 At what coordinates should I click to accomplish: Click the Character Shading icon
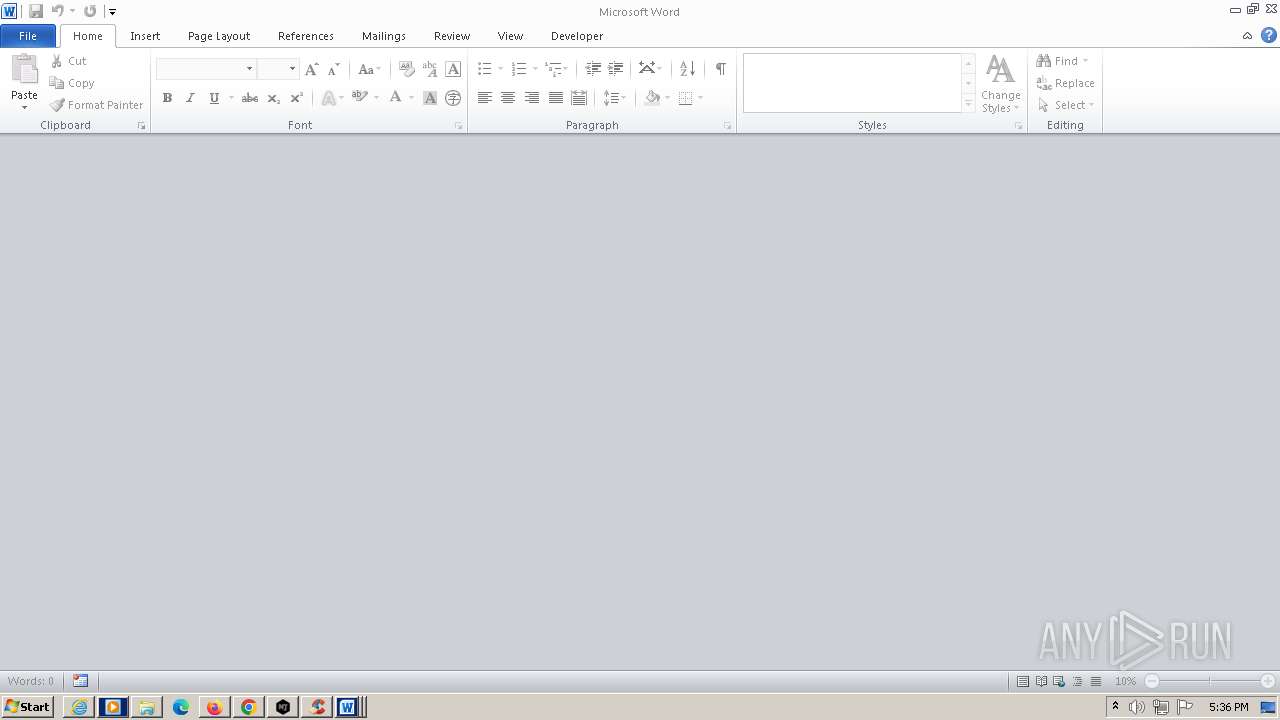430,98
